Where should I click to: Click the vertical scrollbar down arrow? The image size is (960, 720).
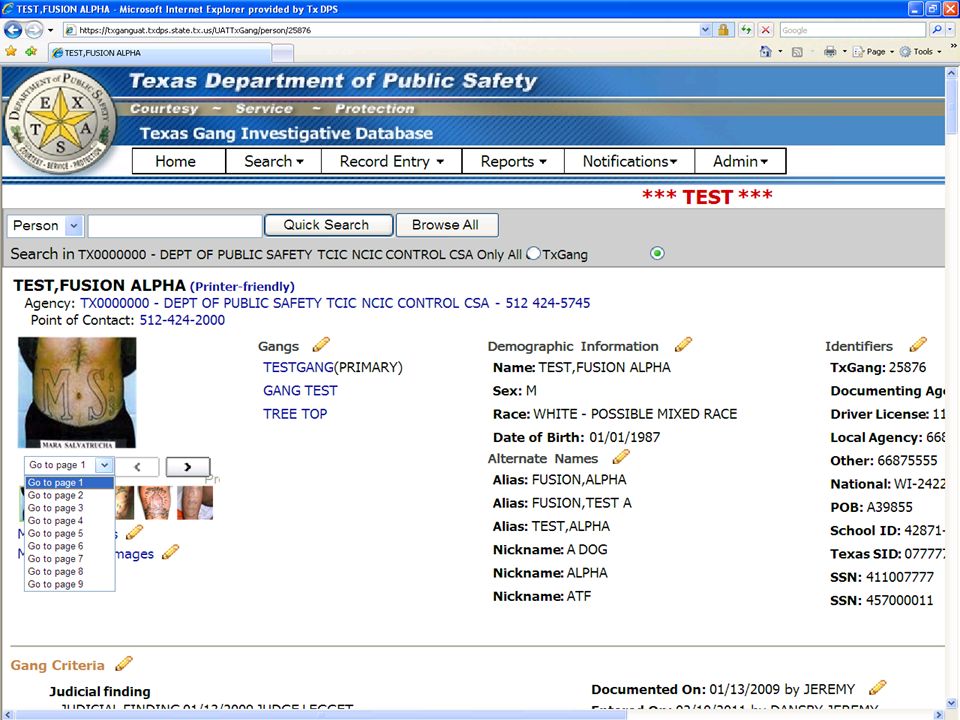[951, 702]
